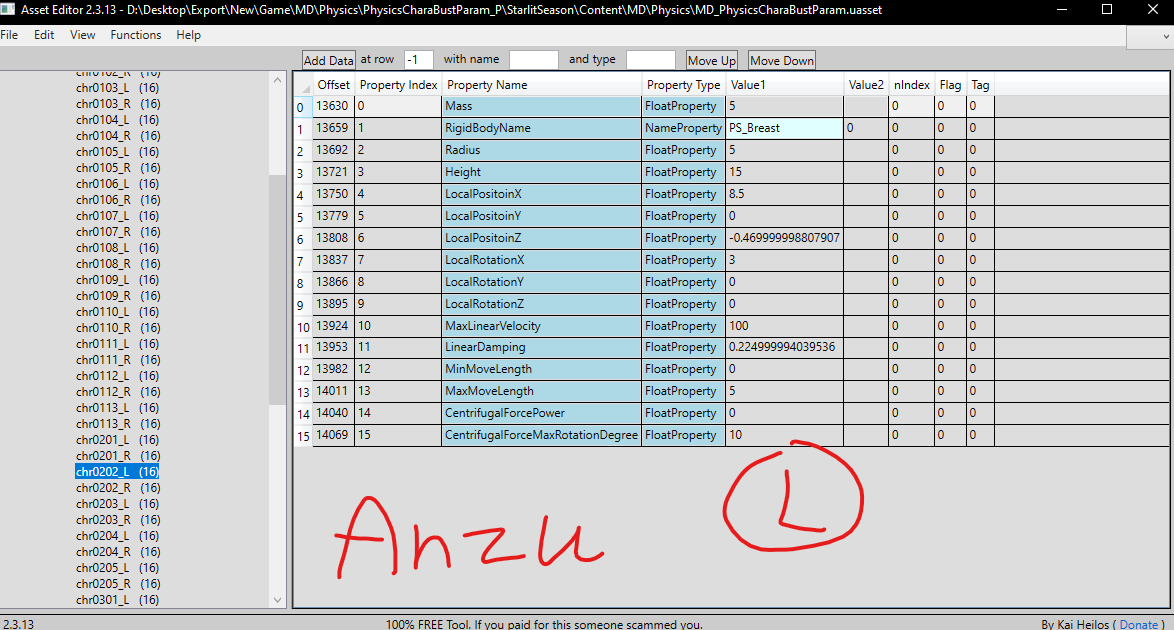Select tree item chr0106_L
This screenshot has height=630, width=1174.
tap(118, 184)
